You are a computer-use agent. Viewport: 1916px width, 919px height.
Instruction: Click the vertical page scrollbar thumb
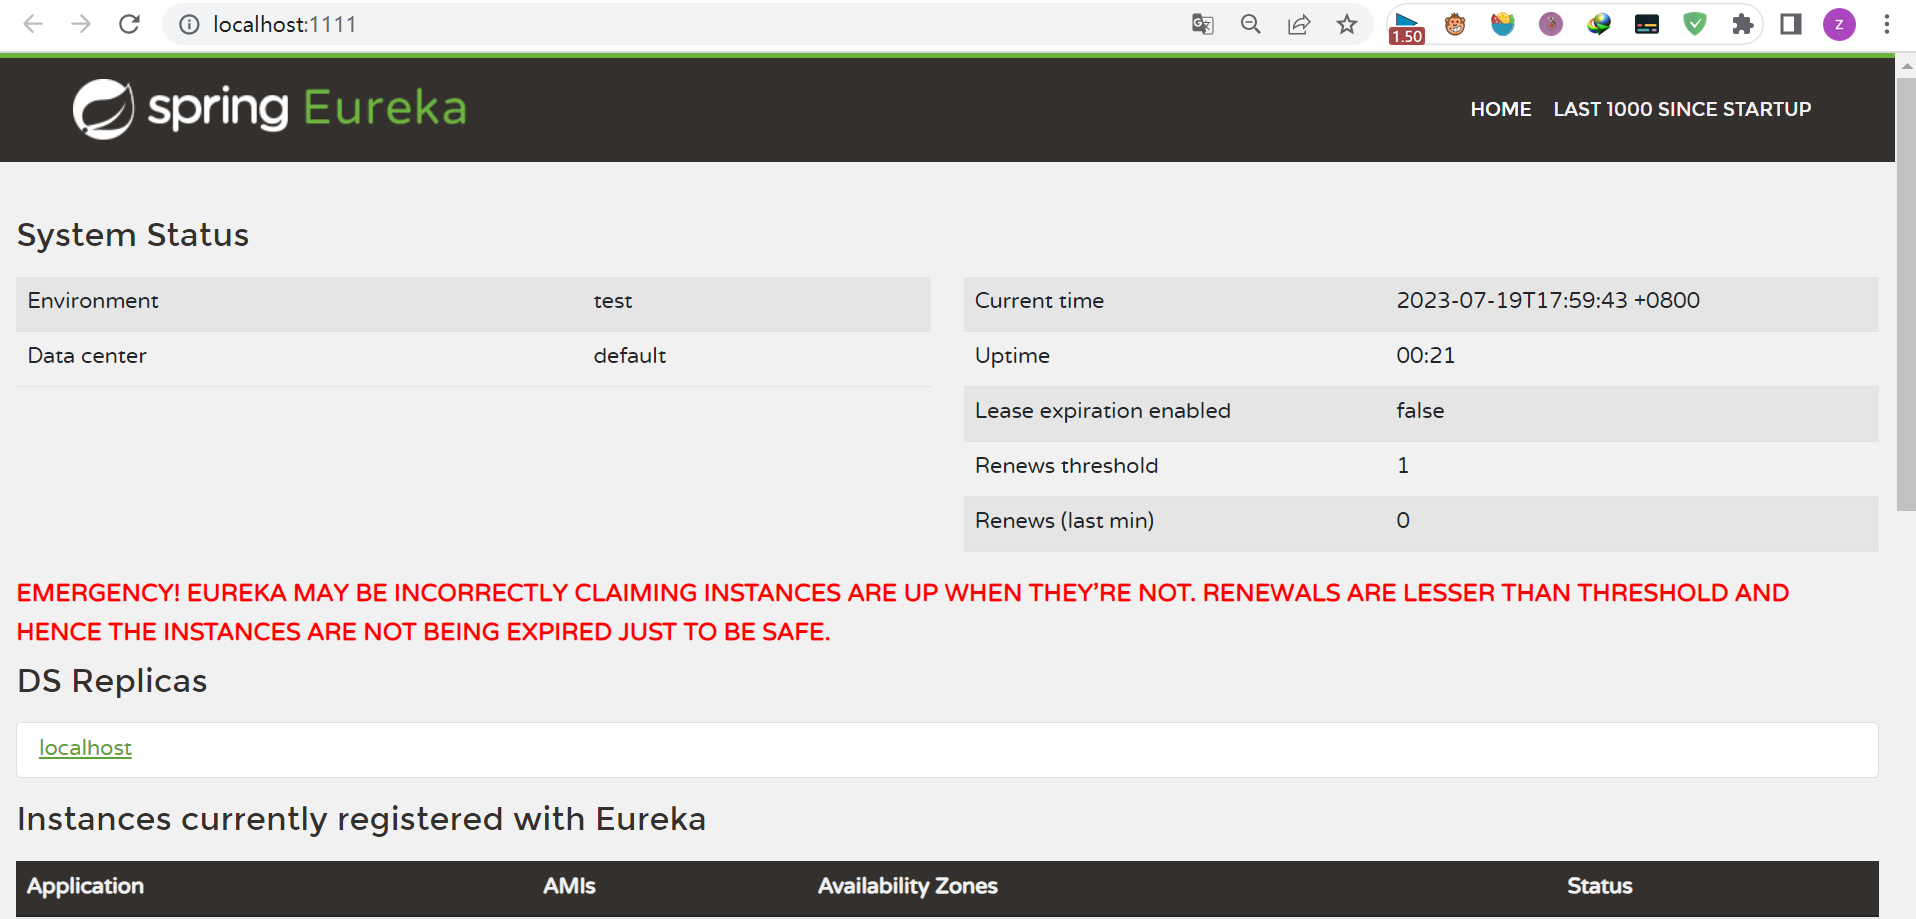click(1906, 295)
